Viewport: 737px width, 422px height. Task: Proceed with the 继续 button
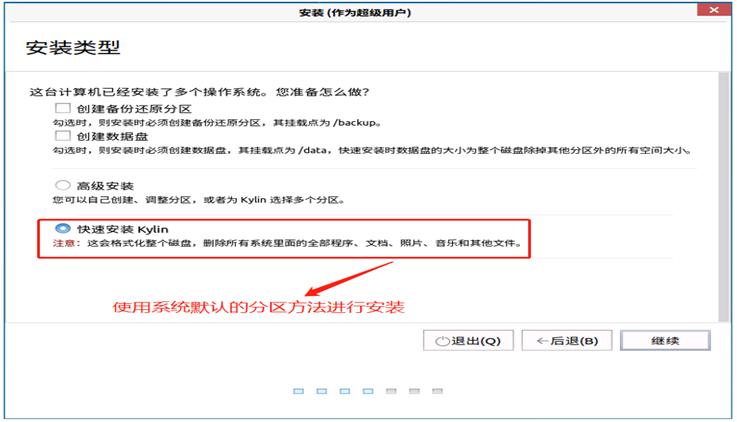coord(665,340)
